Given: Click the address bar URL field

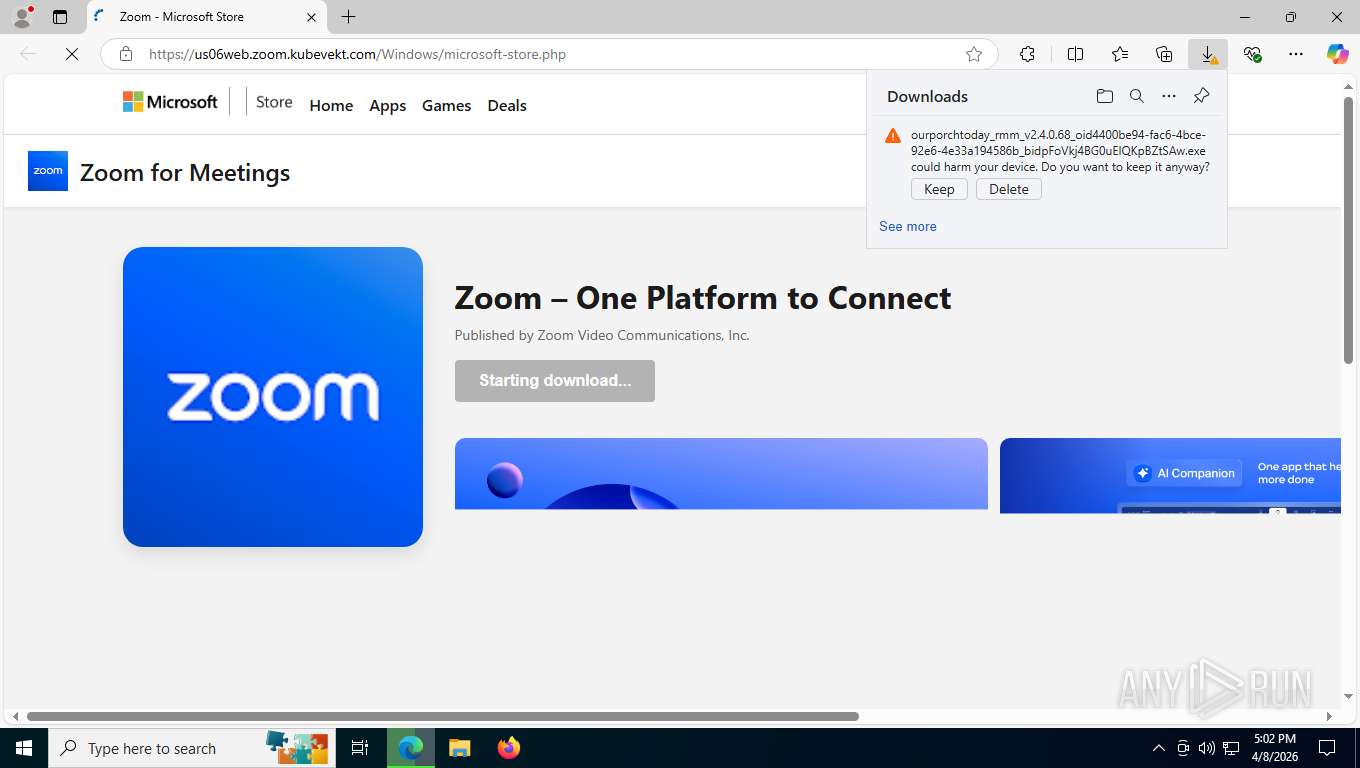Looking at the screenshot, I should (550, 54).
